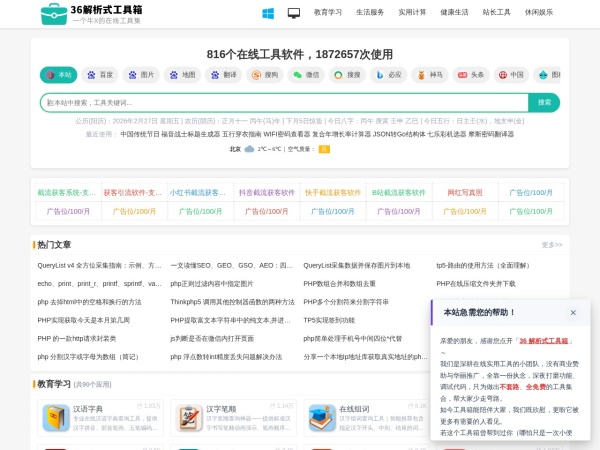Image resolution: width=600 pixels, height=450 pixels.
Task: Expand the 休闲娱乐 navigation menu
Action: tap(538, 13)
